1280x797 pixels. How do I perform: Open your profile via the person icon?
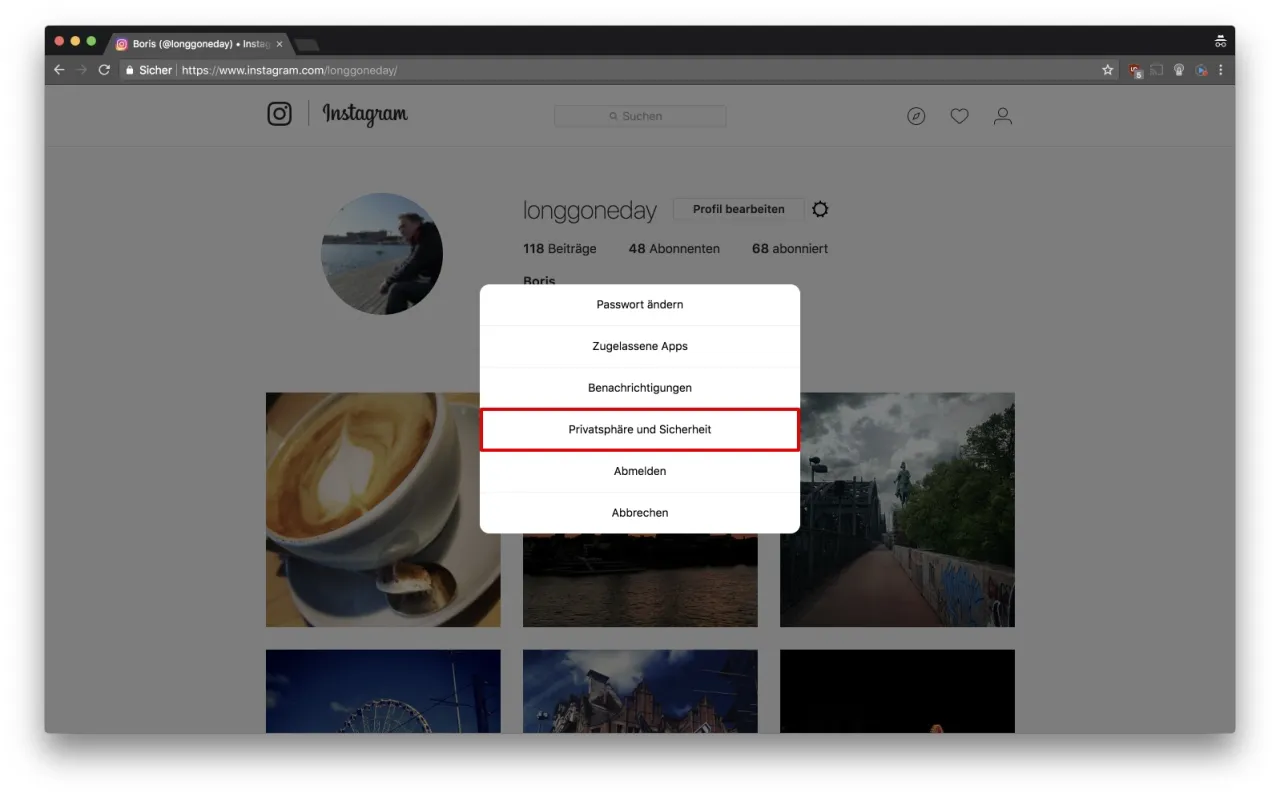click(x=1002, y=116)
